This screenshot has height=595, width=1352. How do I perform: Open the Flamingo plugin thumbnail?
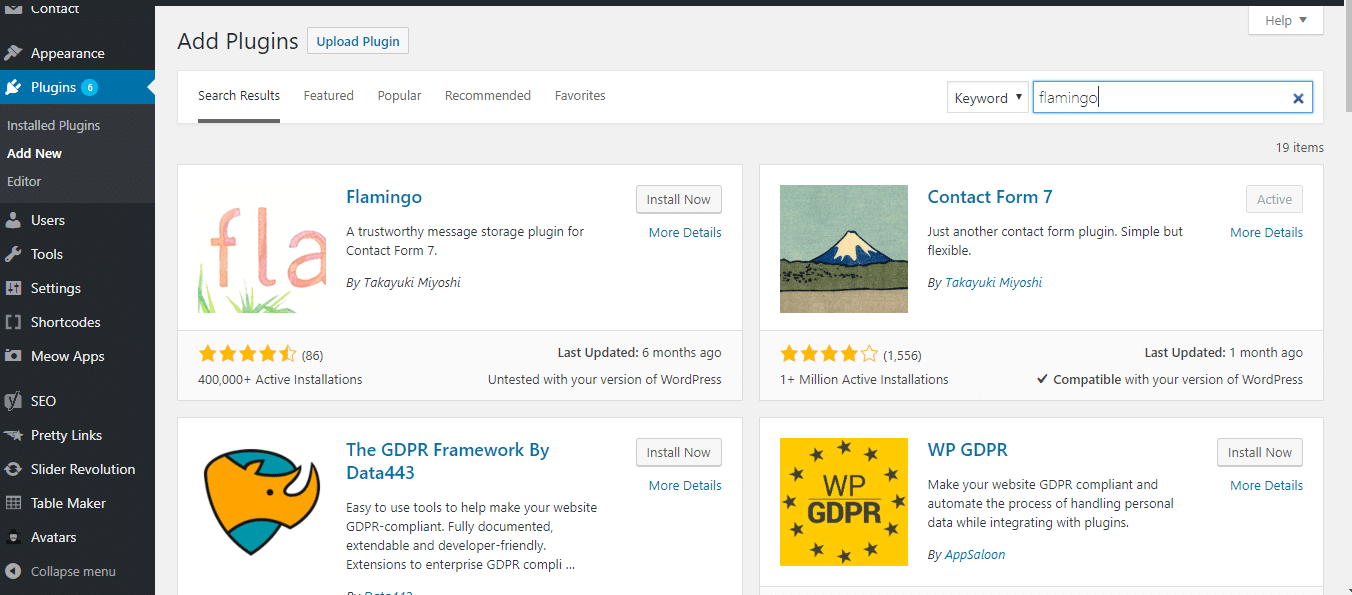tap(262, 249)
